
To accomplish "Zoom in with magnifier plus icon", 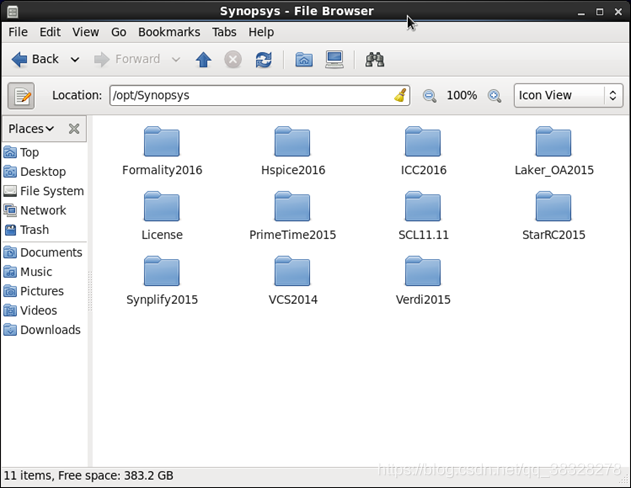I will pos(494,96).
